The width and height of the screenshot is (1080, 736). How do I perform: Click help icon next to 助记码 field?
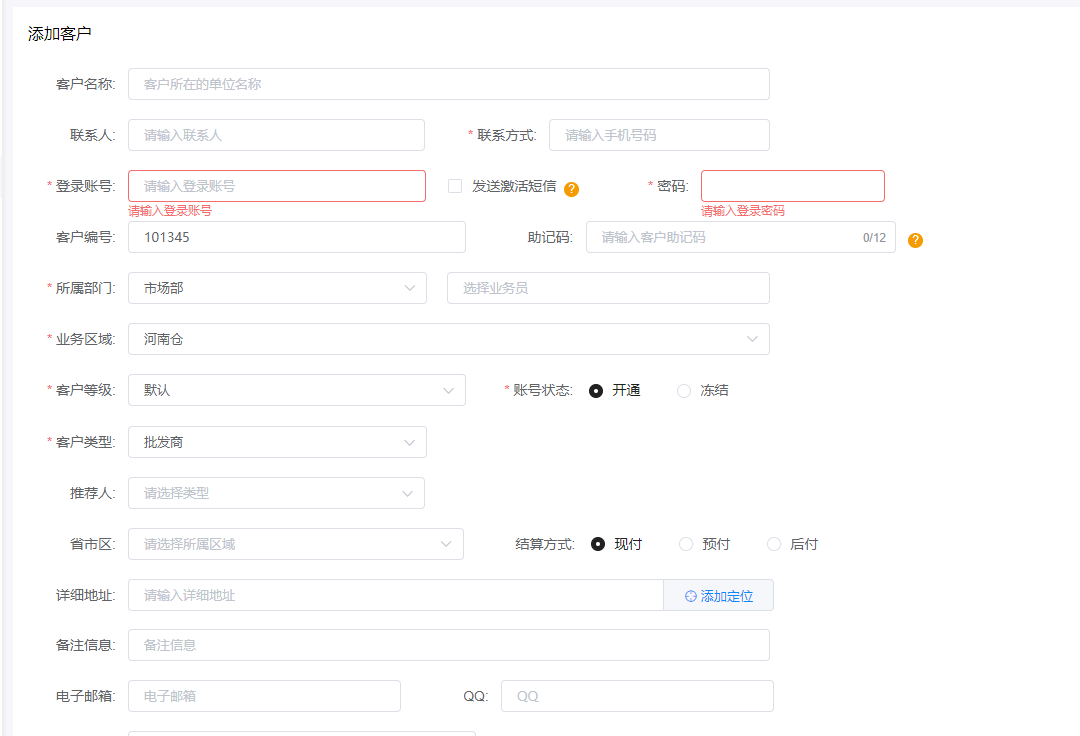tap(915, 240)
